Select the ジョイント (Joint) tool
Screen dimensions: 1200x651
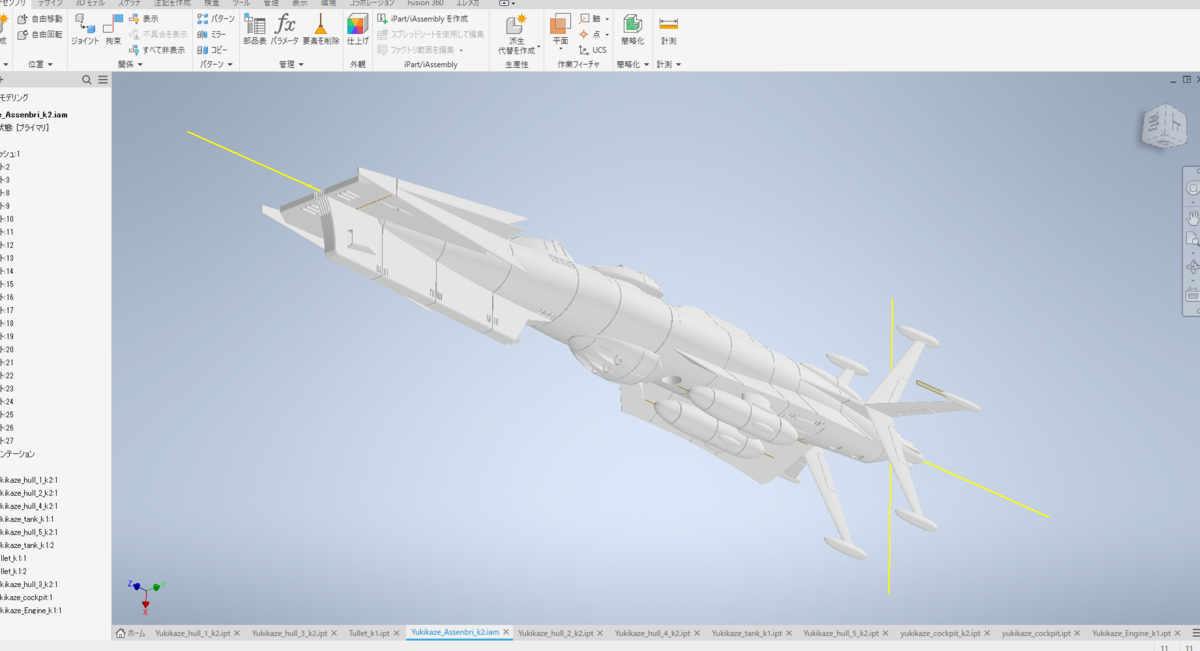click(85, 29)
